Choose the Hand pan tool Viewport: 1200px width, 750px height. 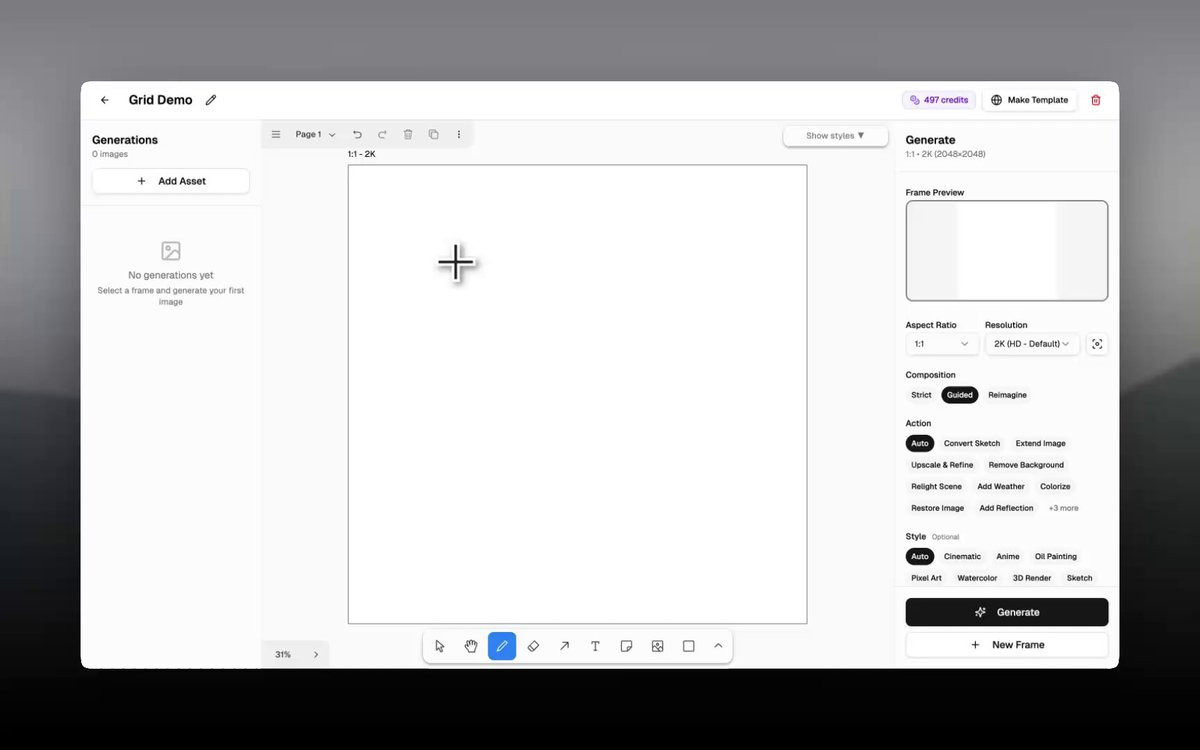pos(471,646)
